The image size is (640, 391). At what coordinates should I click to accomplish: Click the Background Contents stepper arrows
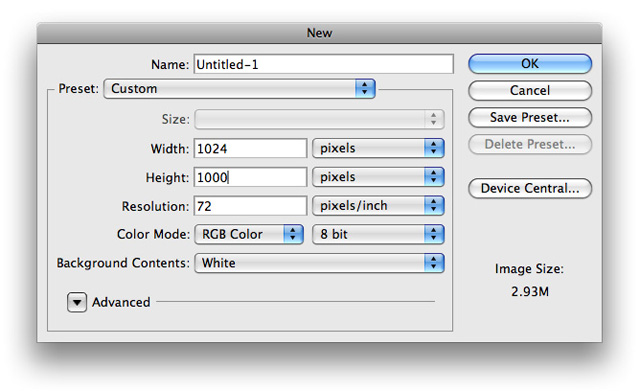[433, 263]
